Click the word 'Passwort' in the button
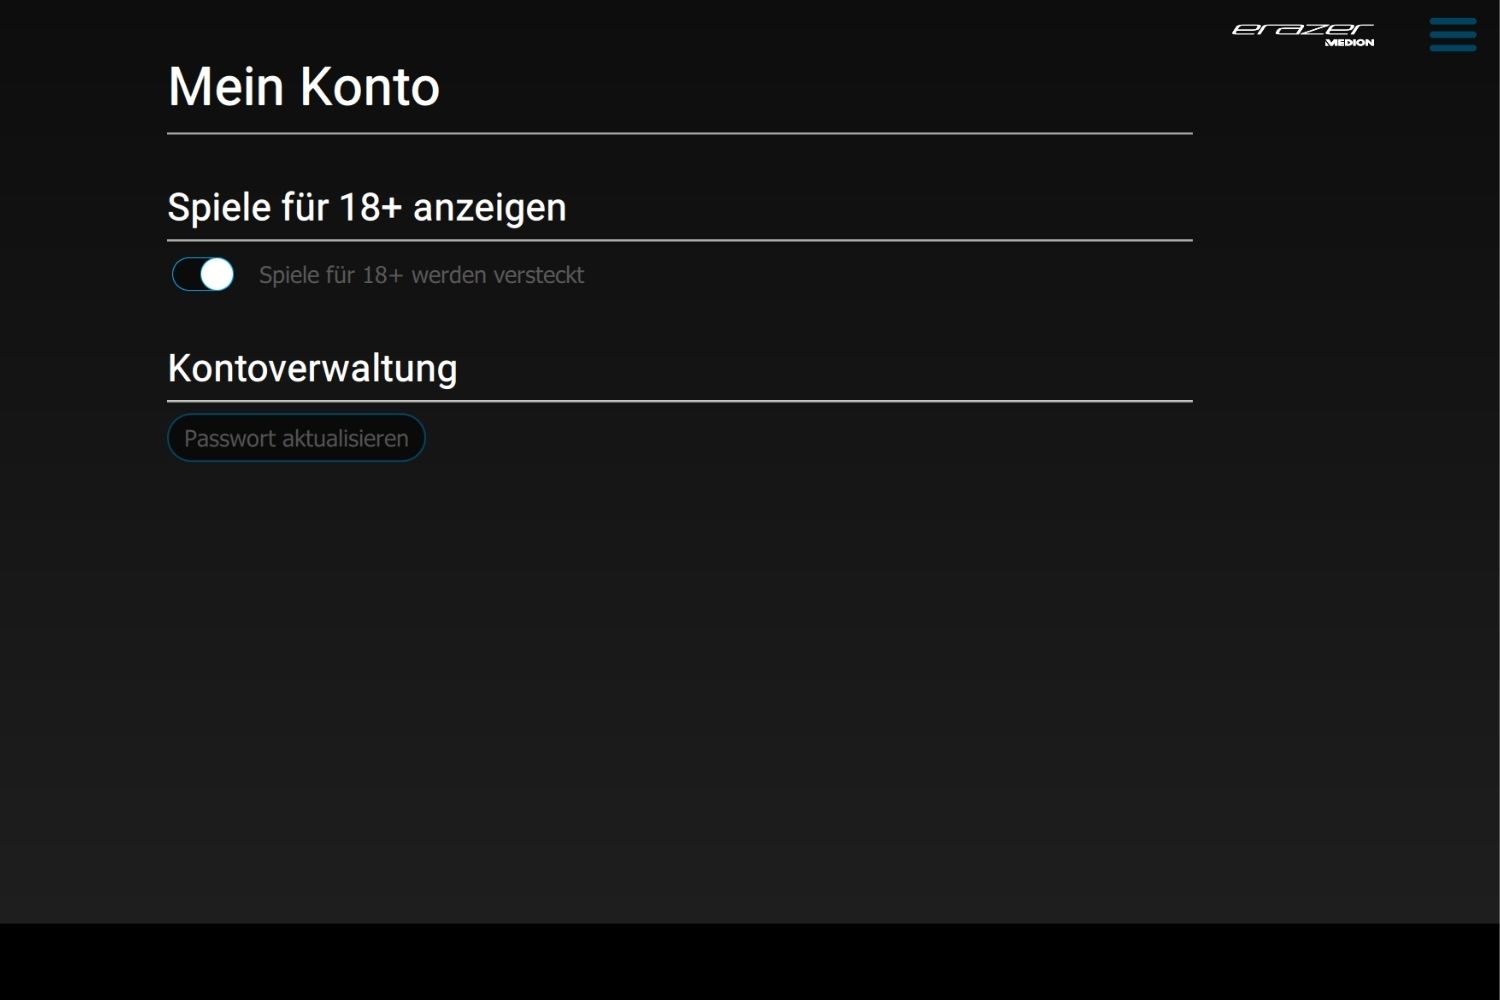 point(230,438)
